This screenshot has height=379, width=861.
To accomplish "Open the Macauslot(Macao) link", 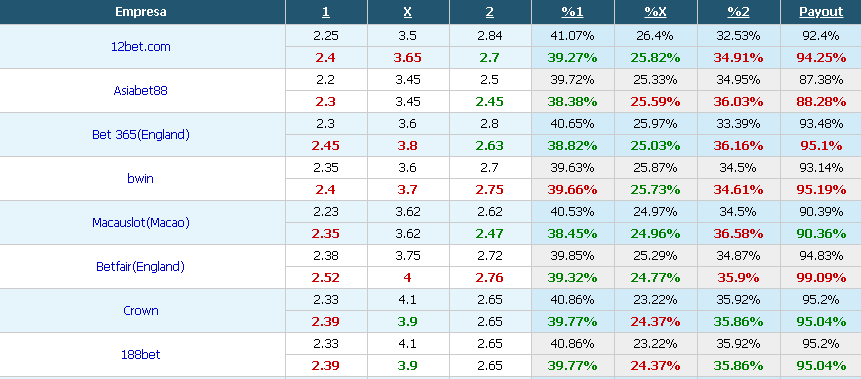I will (x=141, y=222).
